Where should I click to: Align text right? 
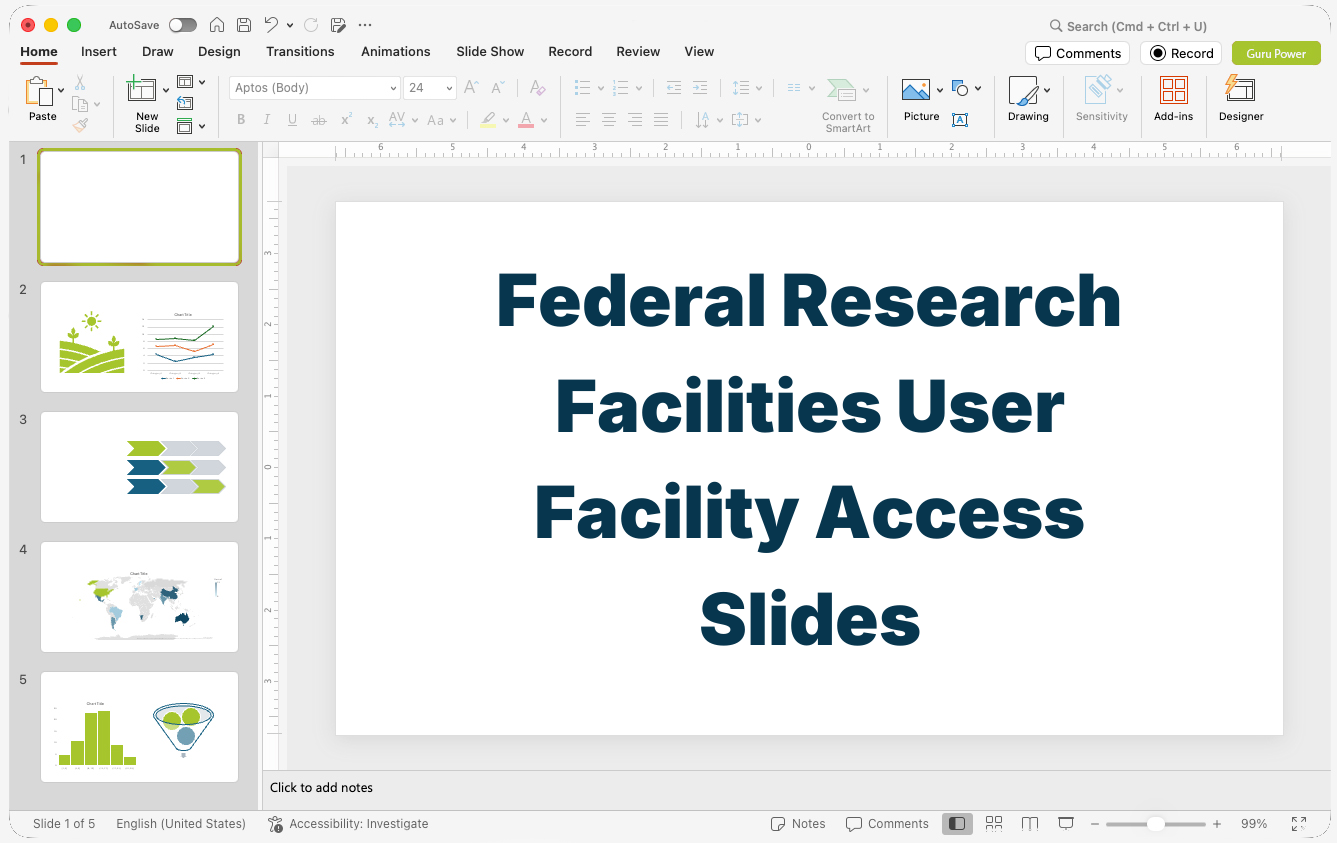click(634, 120)
